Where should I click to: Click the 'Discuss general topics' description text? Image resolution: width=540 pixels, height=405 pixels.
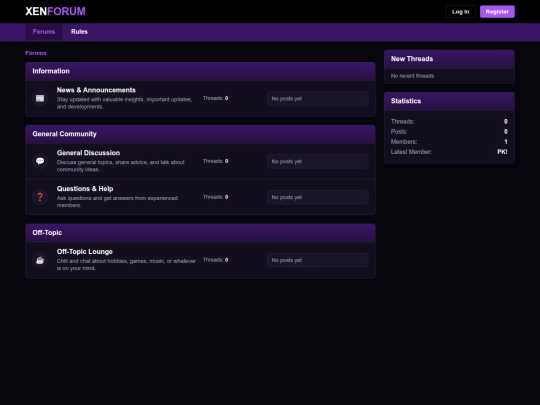click(121, 166)
